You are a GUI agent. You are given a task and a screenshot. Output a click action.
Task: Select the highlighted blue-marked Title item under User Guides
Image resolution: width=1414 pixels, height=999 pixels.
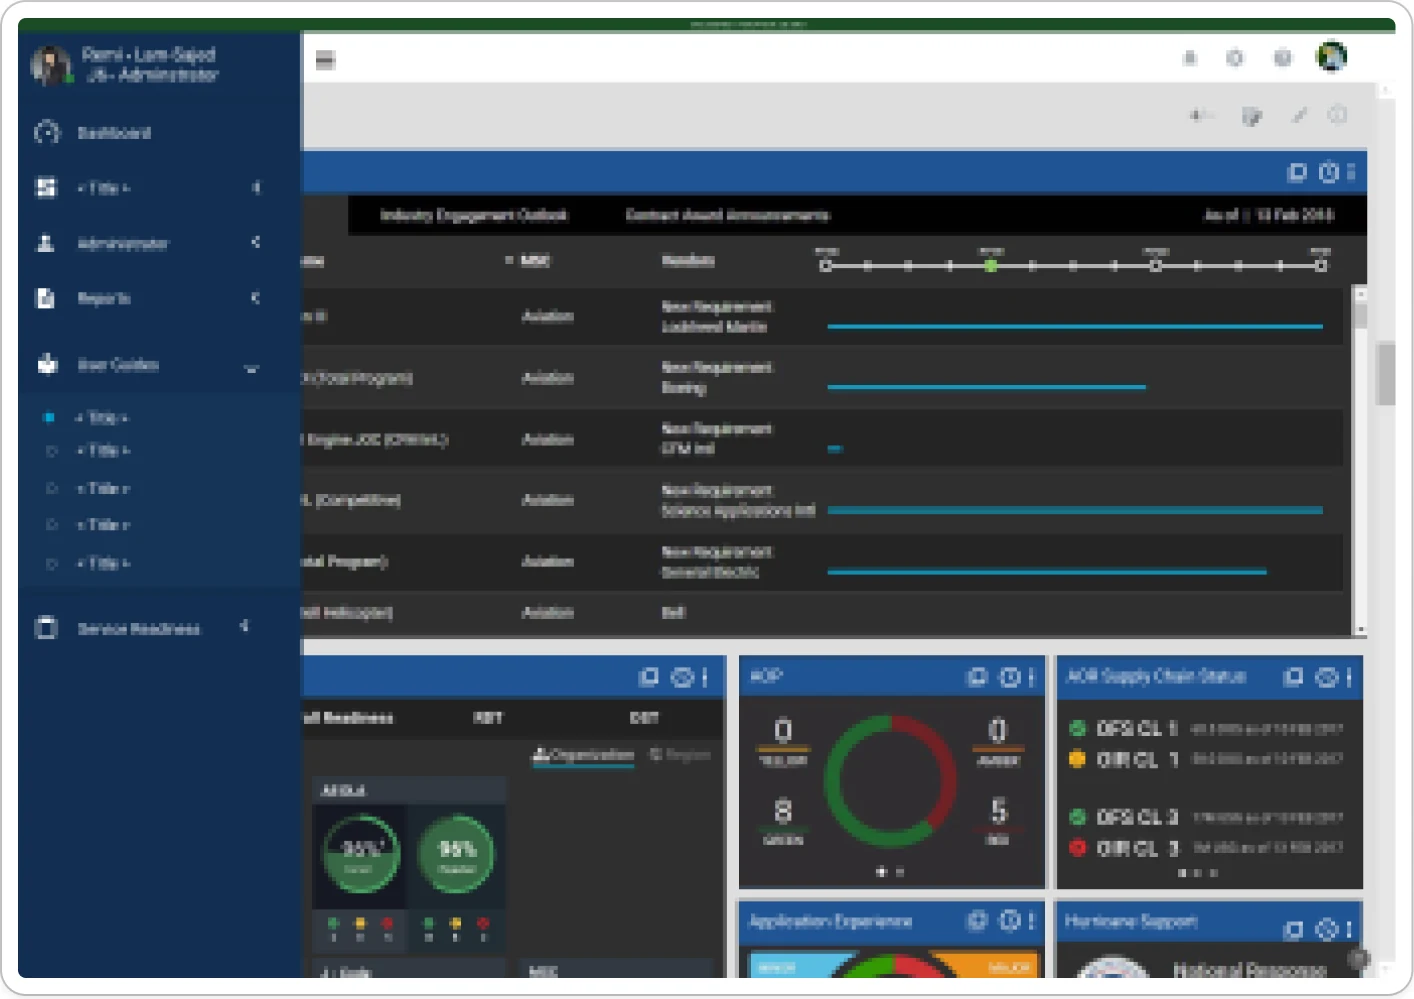103,417
